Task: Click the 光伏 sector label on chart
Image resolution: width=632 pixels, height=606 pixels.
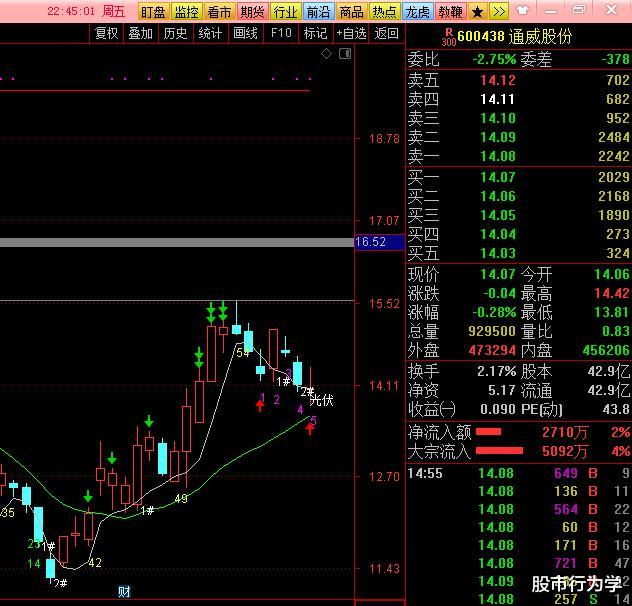Action: coord(321,400)
